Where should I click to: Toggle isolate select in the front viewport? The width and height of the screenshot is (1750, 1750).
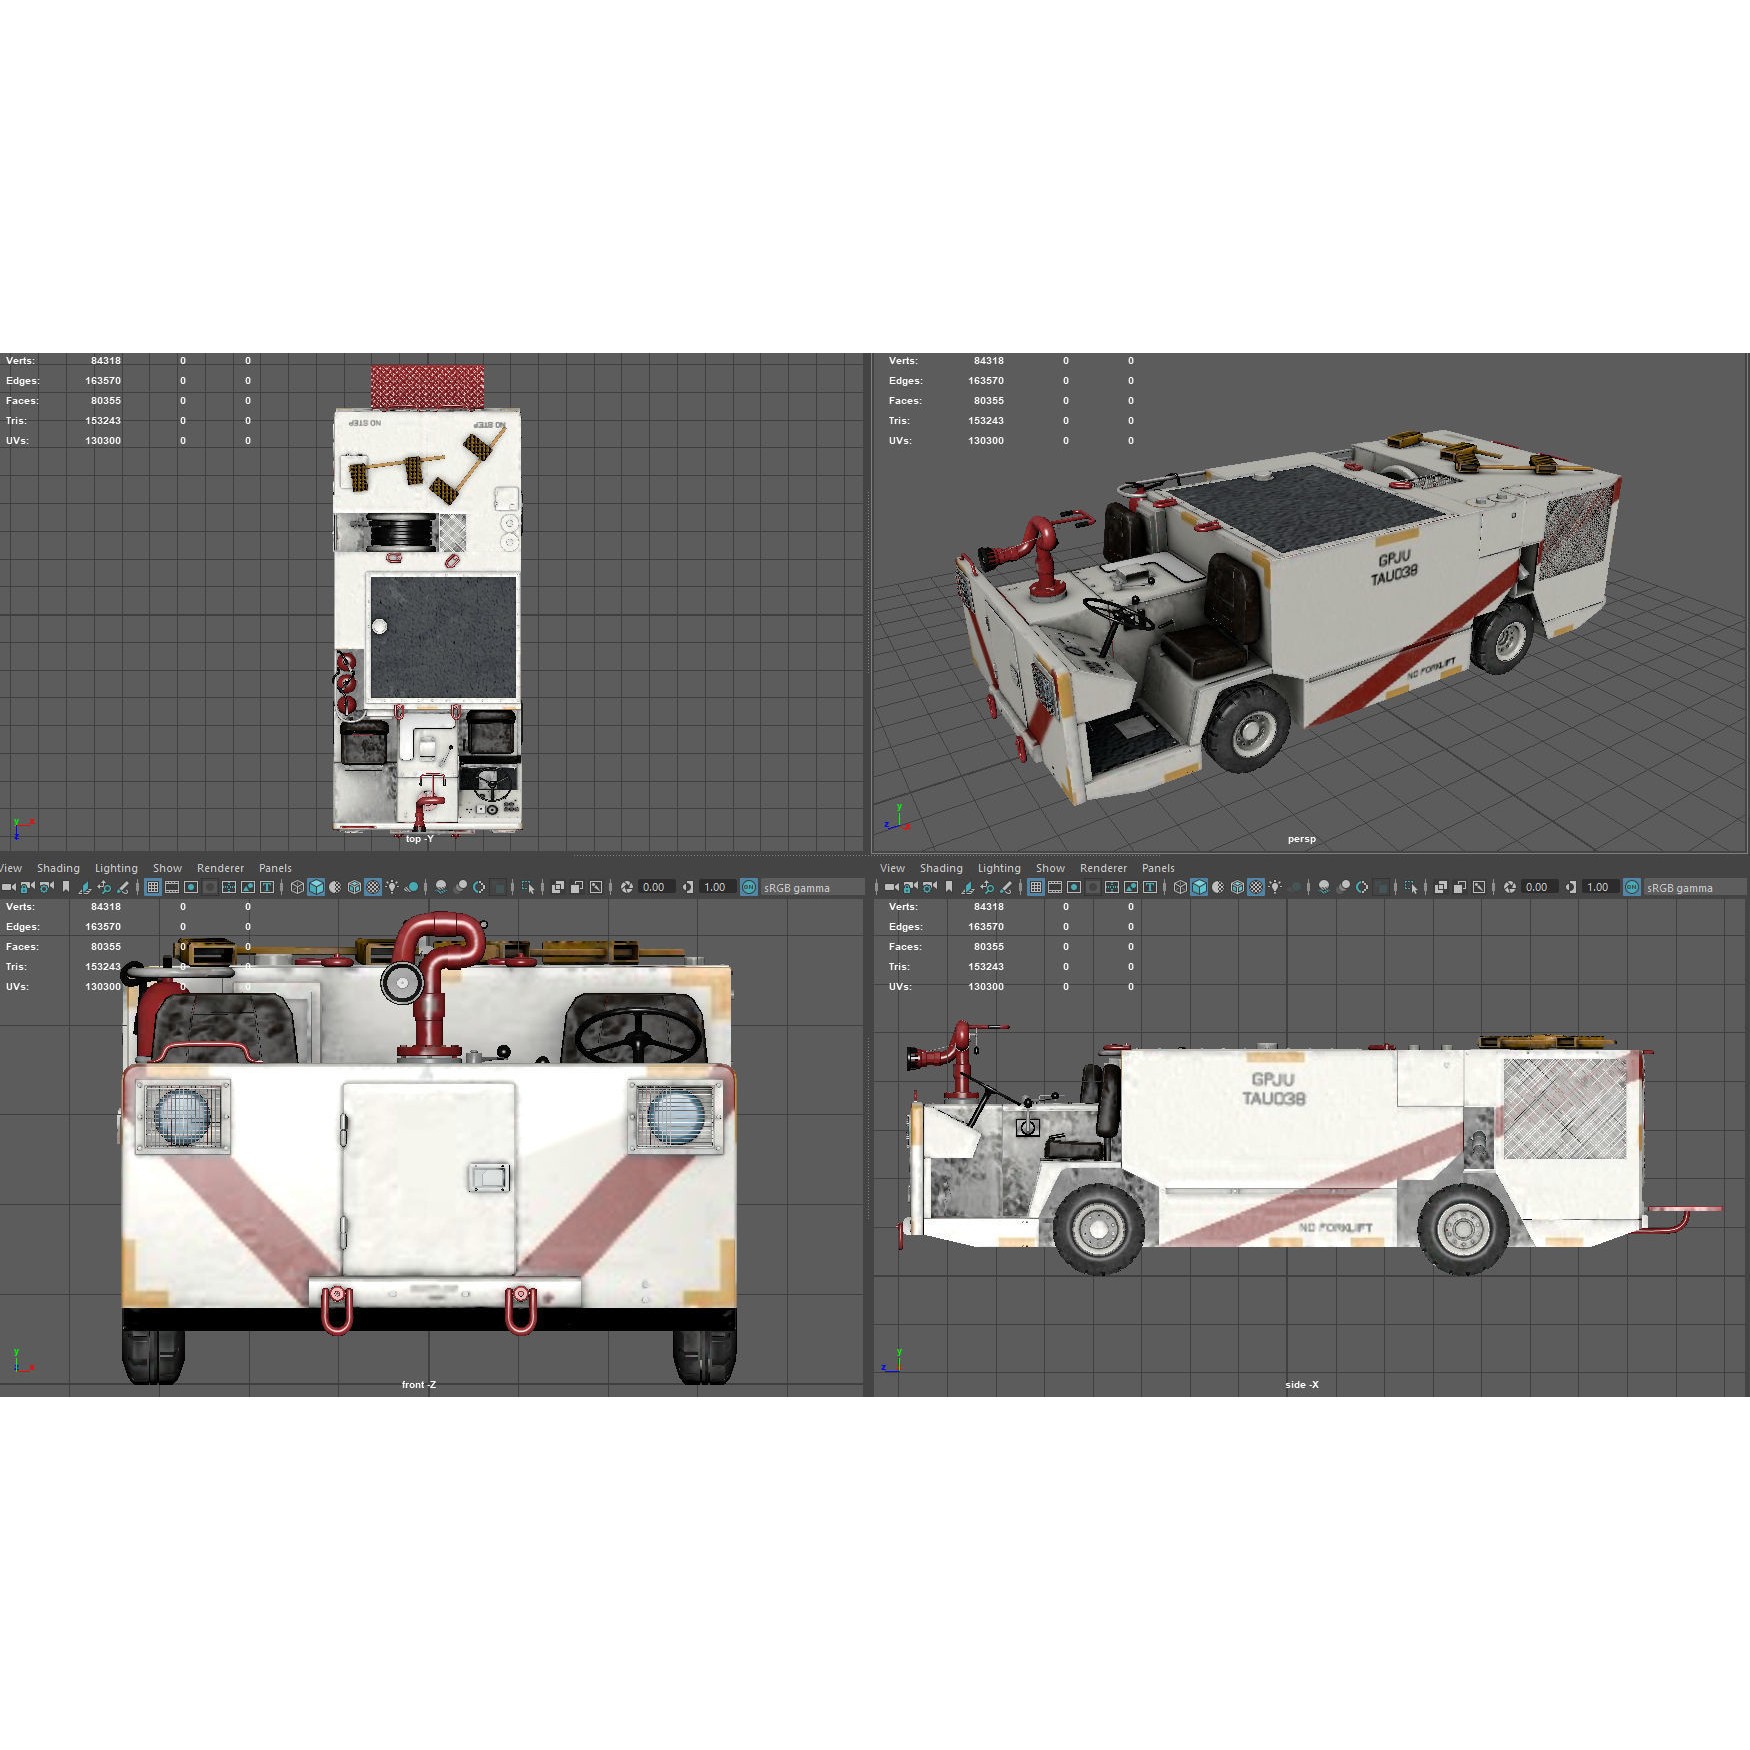(528, 887)
